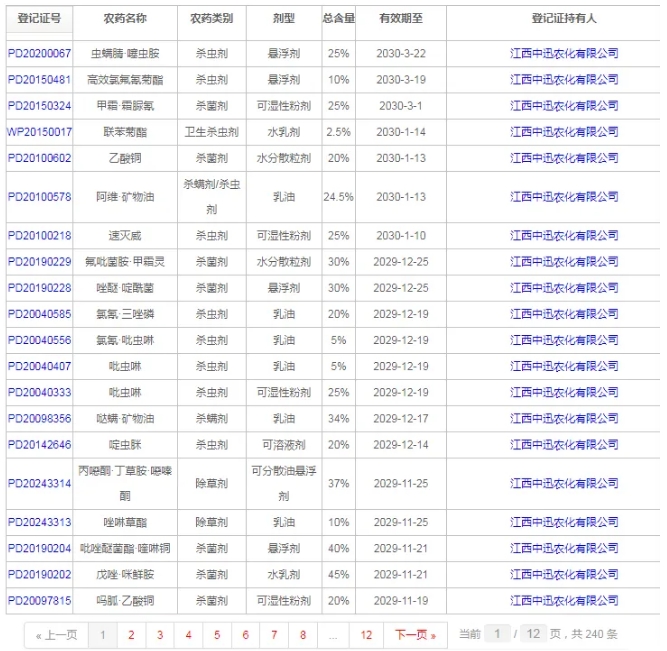Screen dimensions: 667x651
Task: Click 江西中迅农化有限公司 in the PD20200067 row
Action: 564,54
